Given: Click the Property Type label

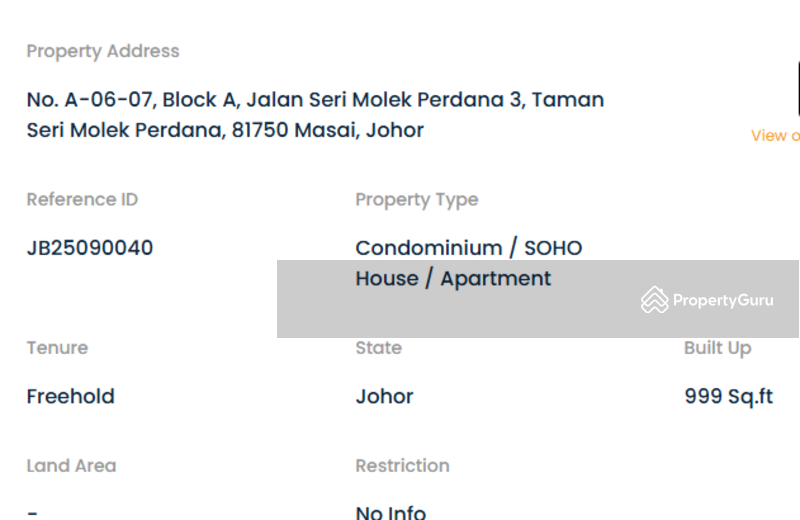Looking at the screenshot, I should [417, 200].
